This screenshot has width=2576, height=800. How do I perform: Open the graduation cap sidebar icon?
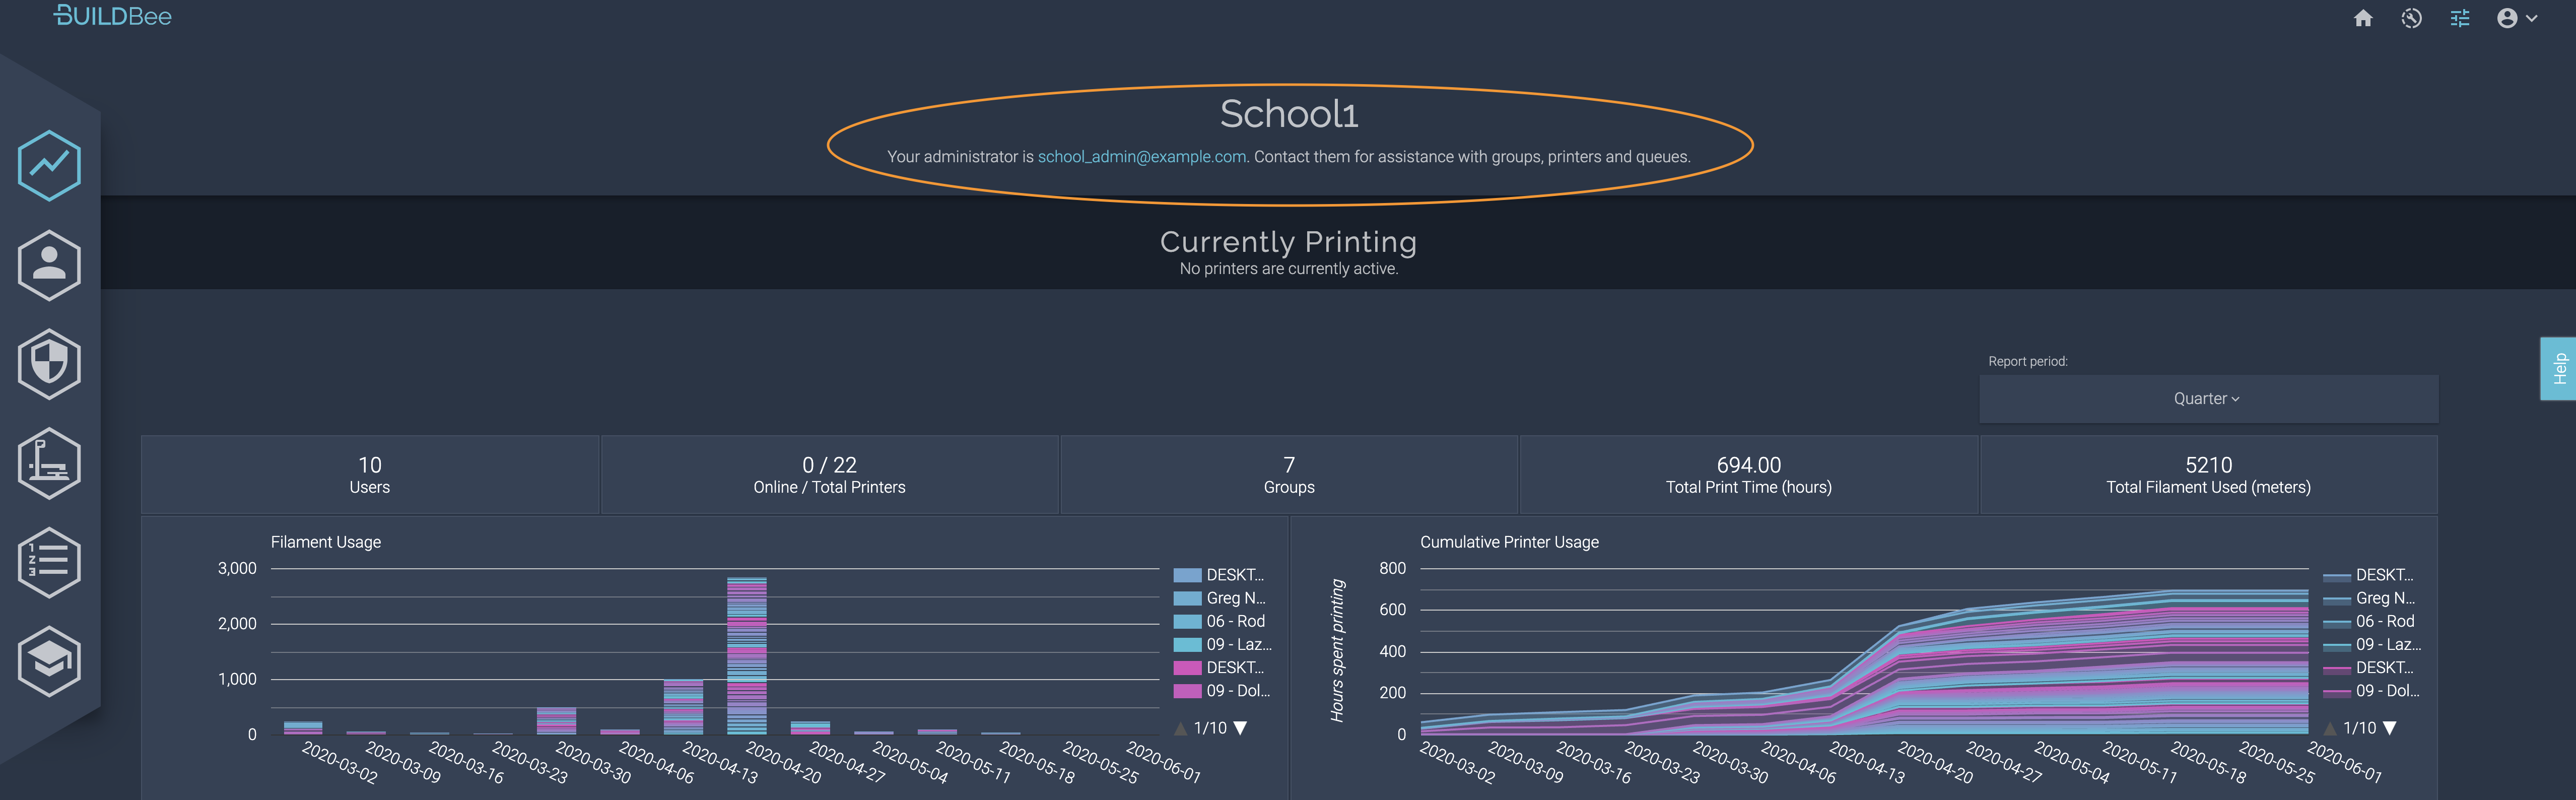tap(49, 661)
